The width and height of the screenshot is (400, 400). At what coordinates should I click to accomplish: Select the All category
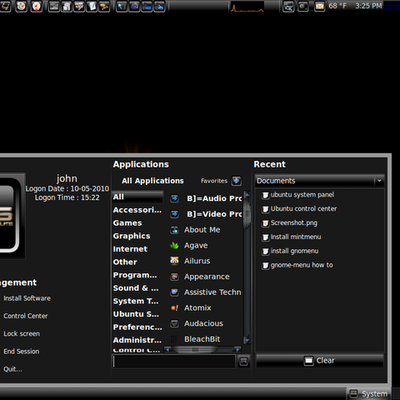pos(138,197)
